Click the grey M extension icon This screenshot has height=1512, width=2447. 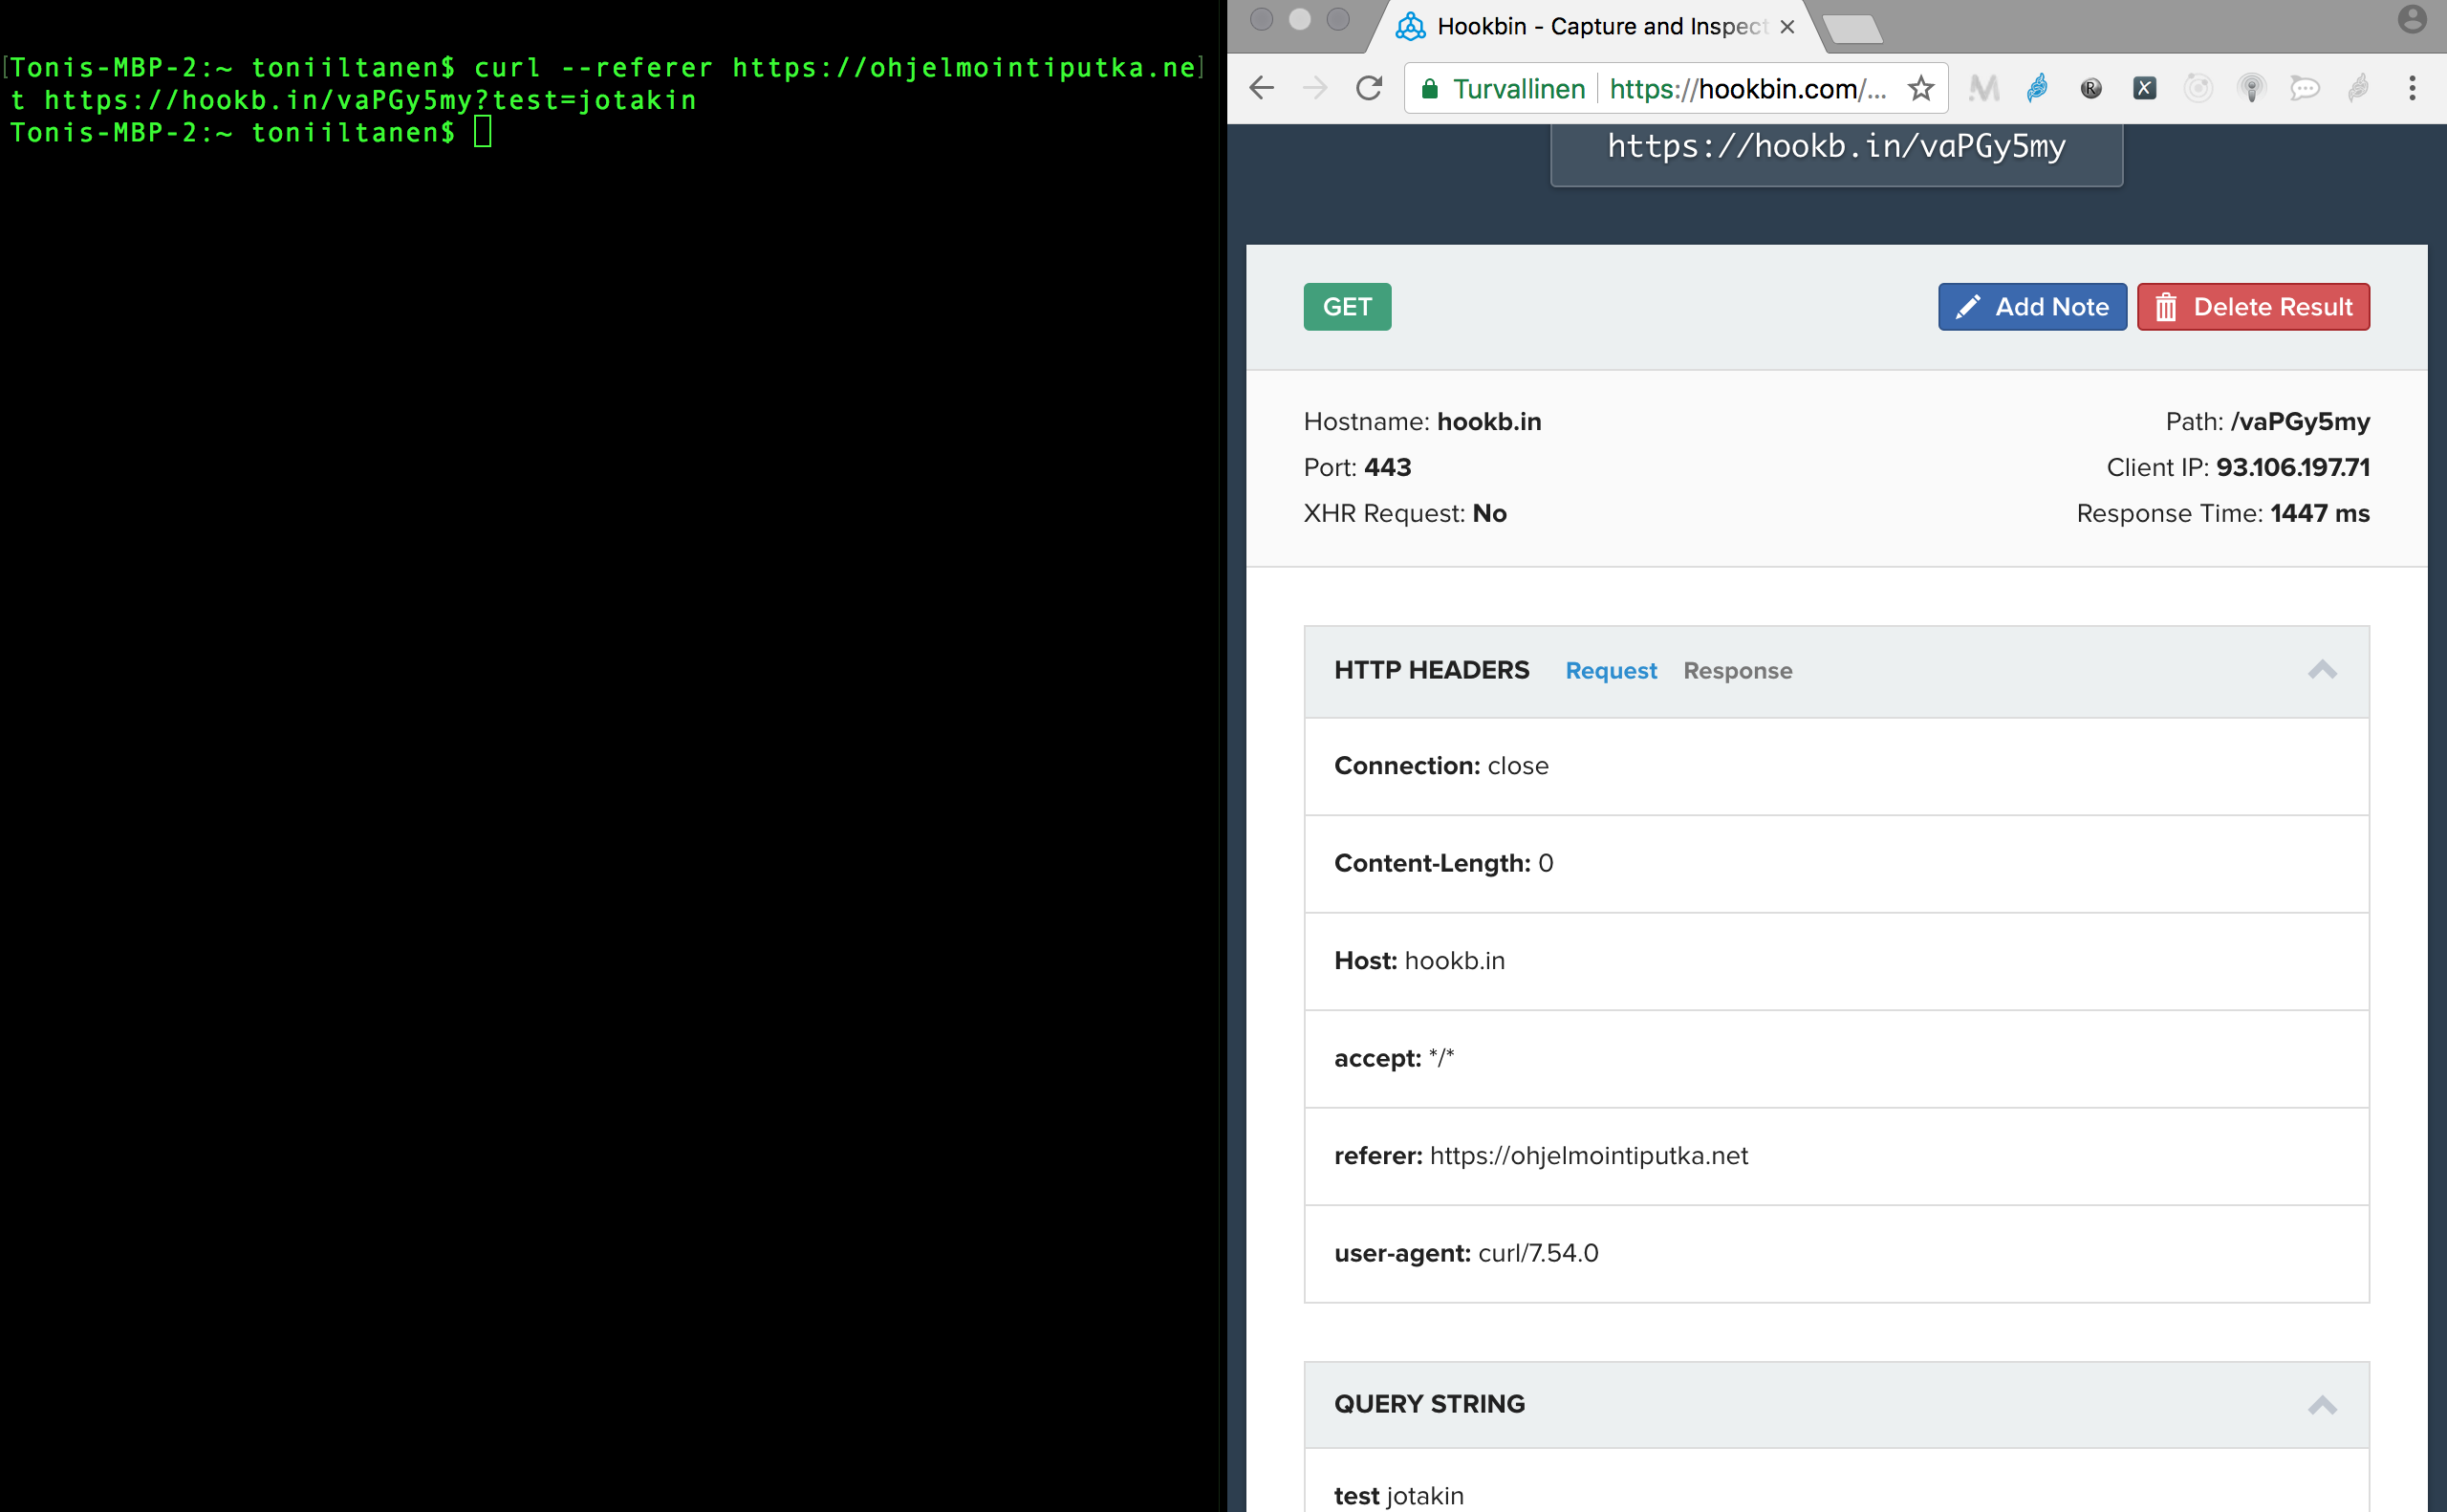(1984, 89)
